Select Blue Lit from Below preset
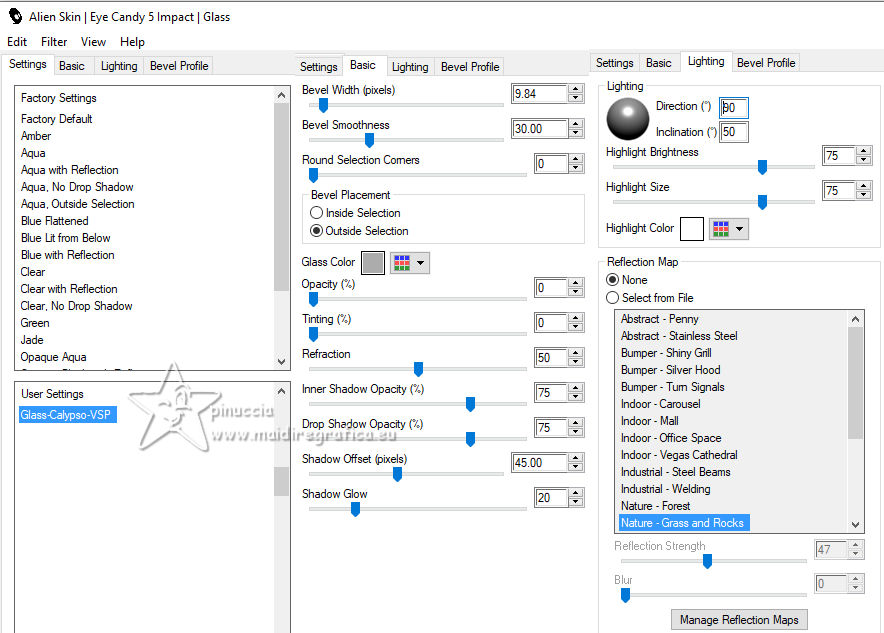The width and height of the screenshot is (884, 633). (65, 238)
